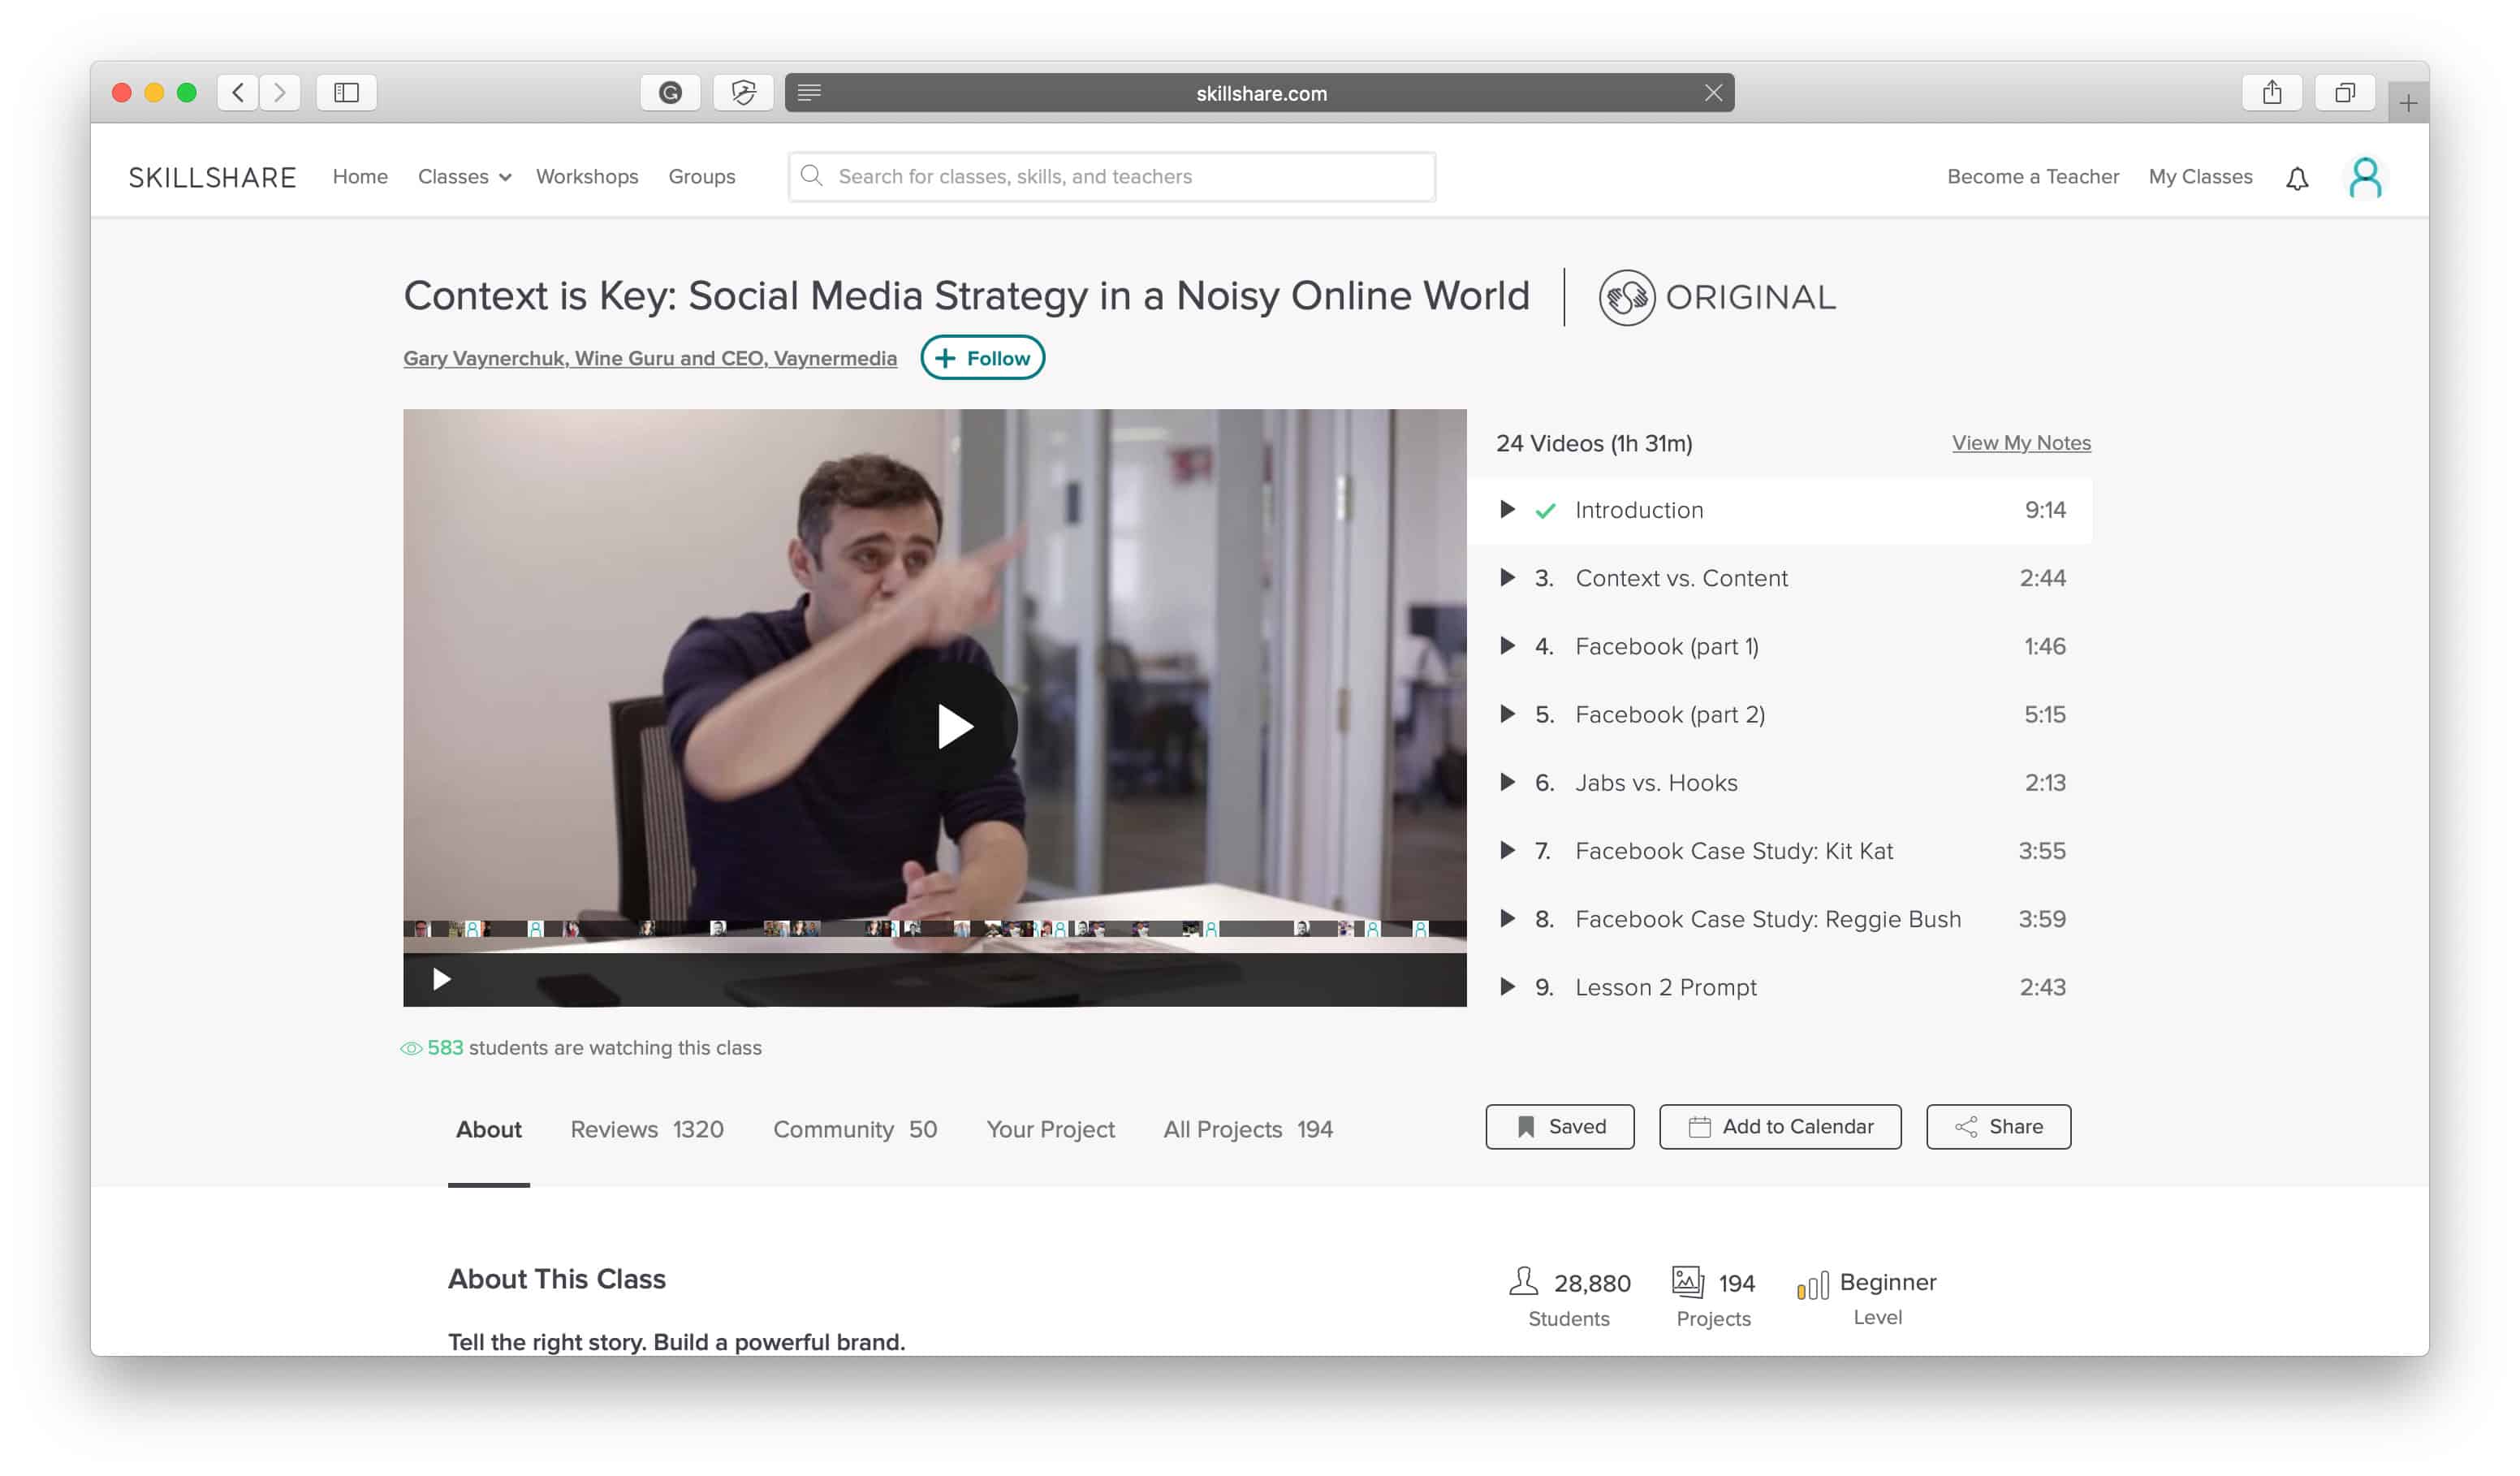Play lesson 7 Facebook Case Study: Kit Kat
This screenshot has height=1476, width=2520.
pos(1780,851)
